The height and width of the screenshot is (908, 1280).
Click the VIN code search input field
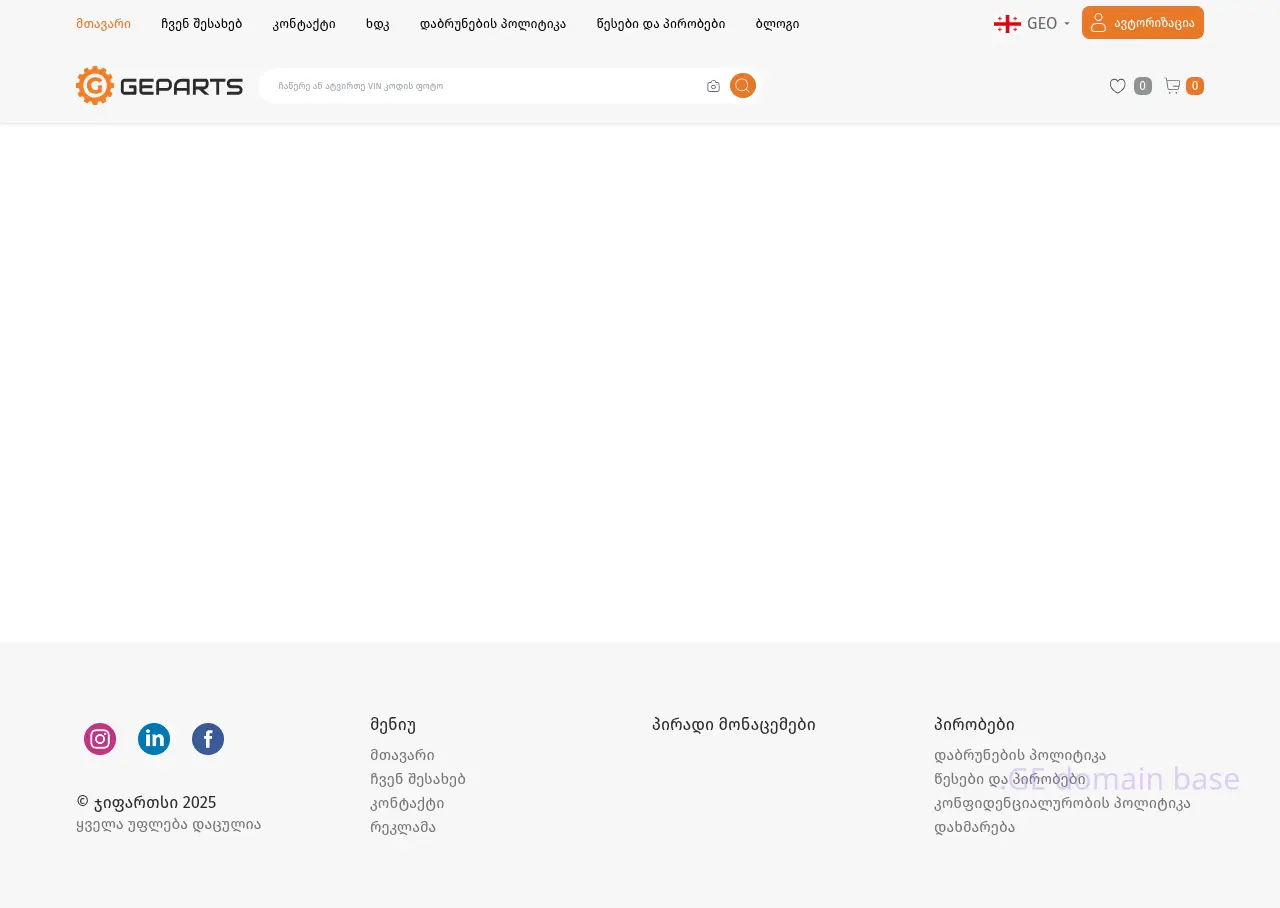coord(480,86)
